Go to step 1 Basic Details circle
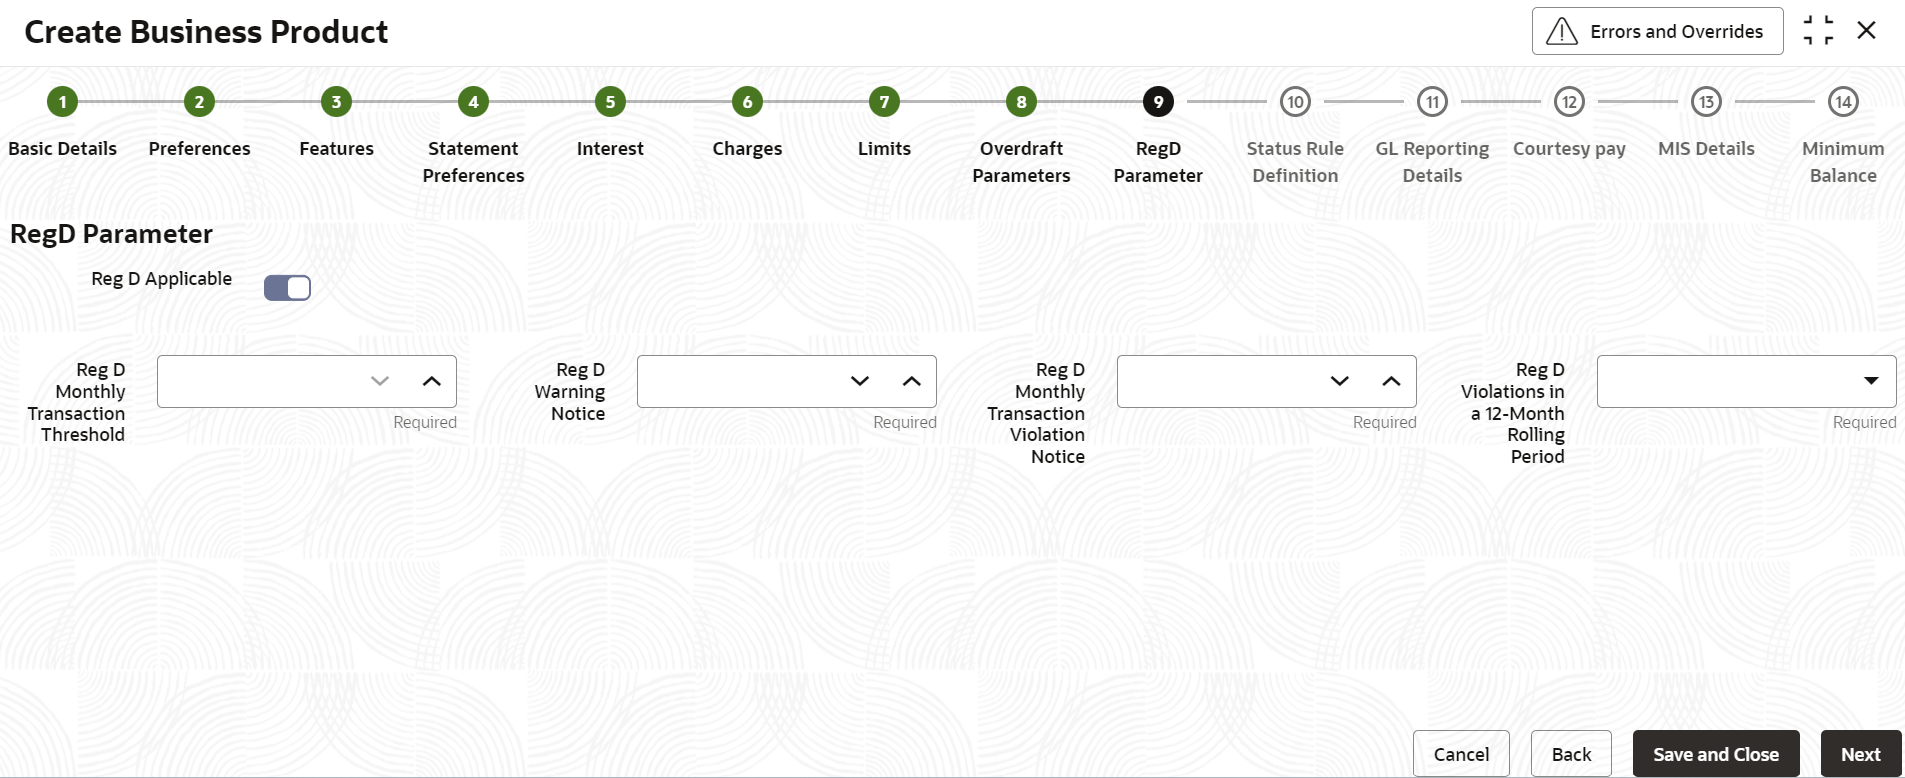The height and width of the screenshot is (778, 1905). pyautogui.click(x=62, y=101)
